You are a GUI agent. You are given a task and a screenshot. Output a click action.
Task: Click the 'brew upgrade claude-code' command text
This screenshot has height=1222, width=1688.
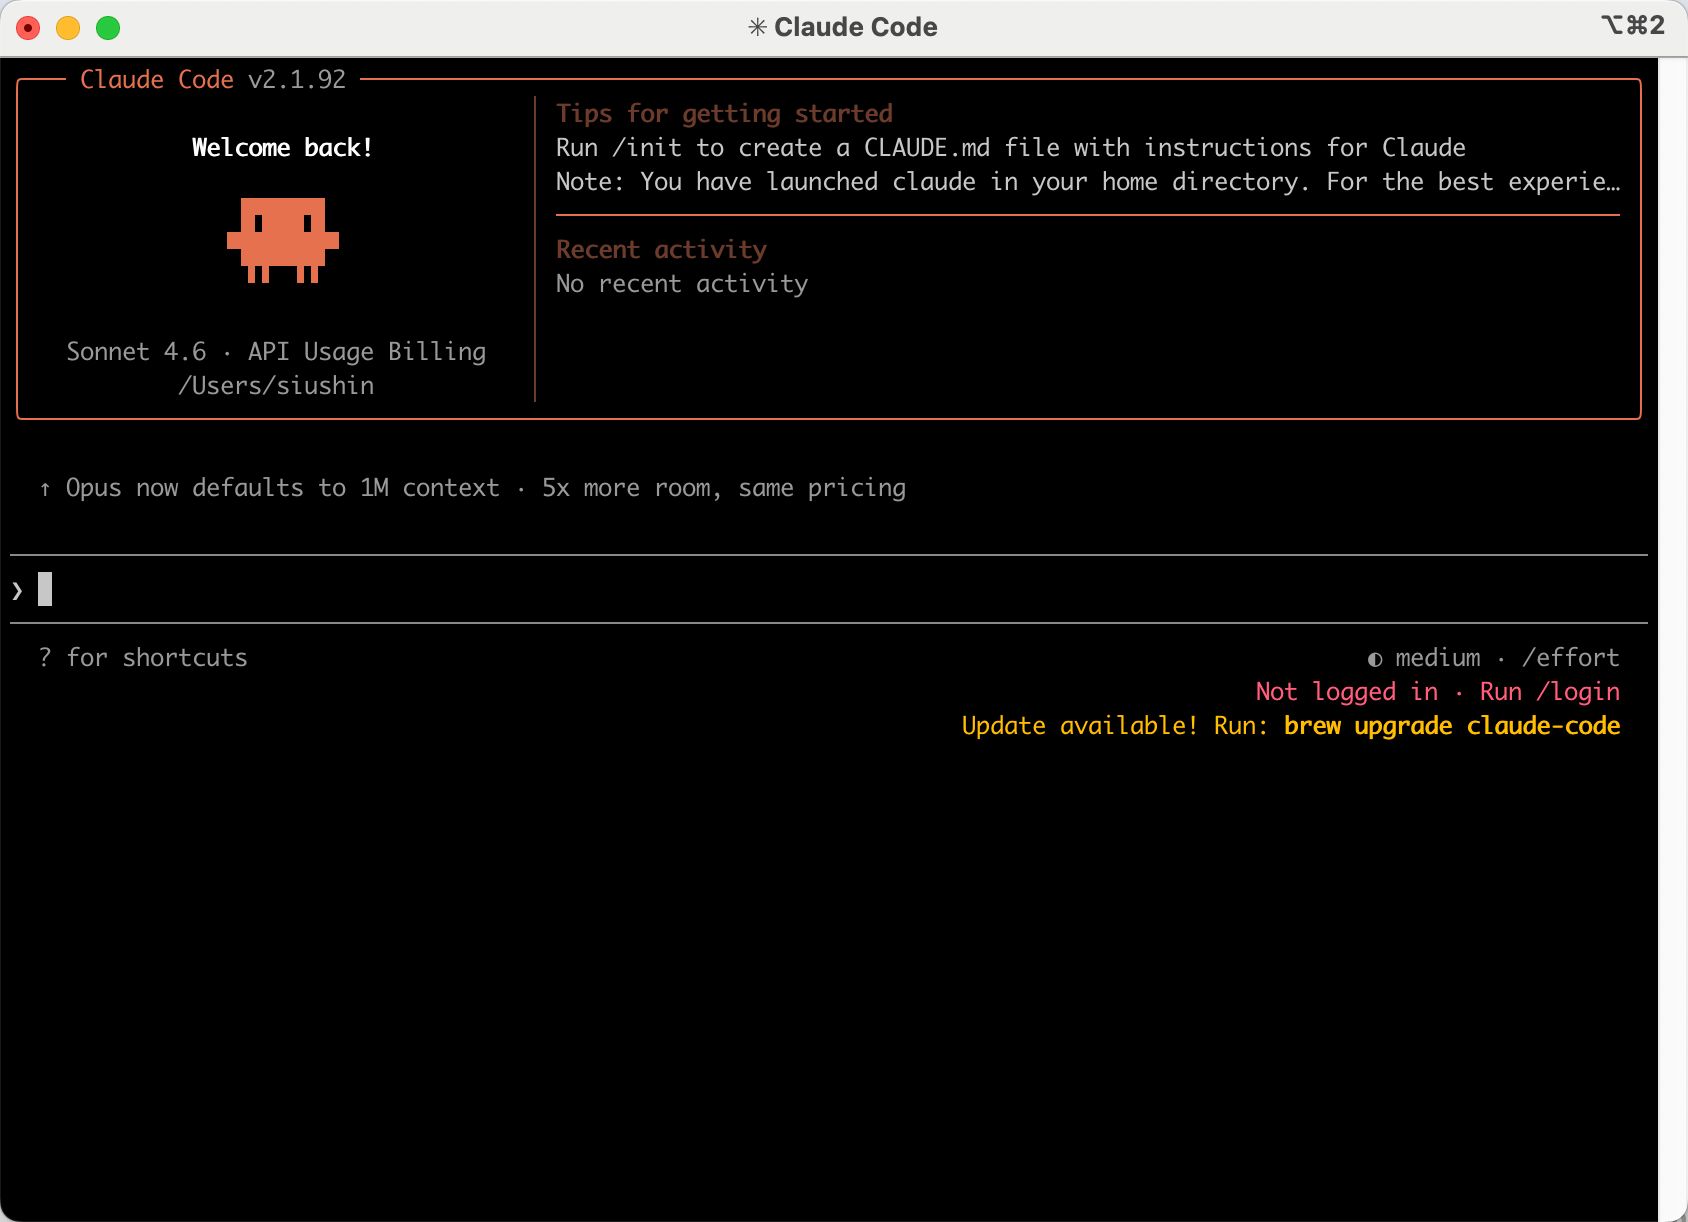click(x=1452, y=726)
